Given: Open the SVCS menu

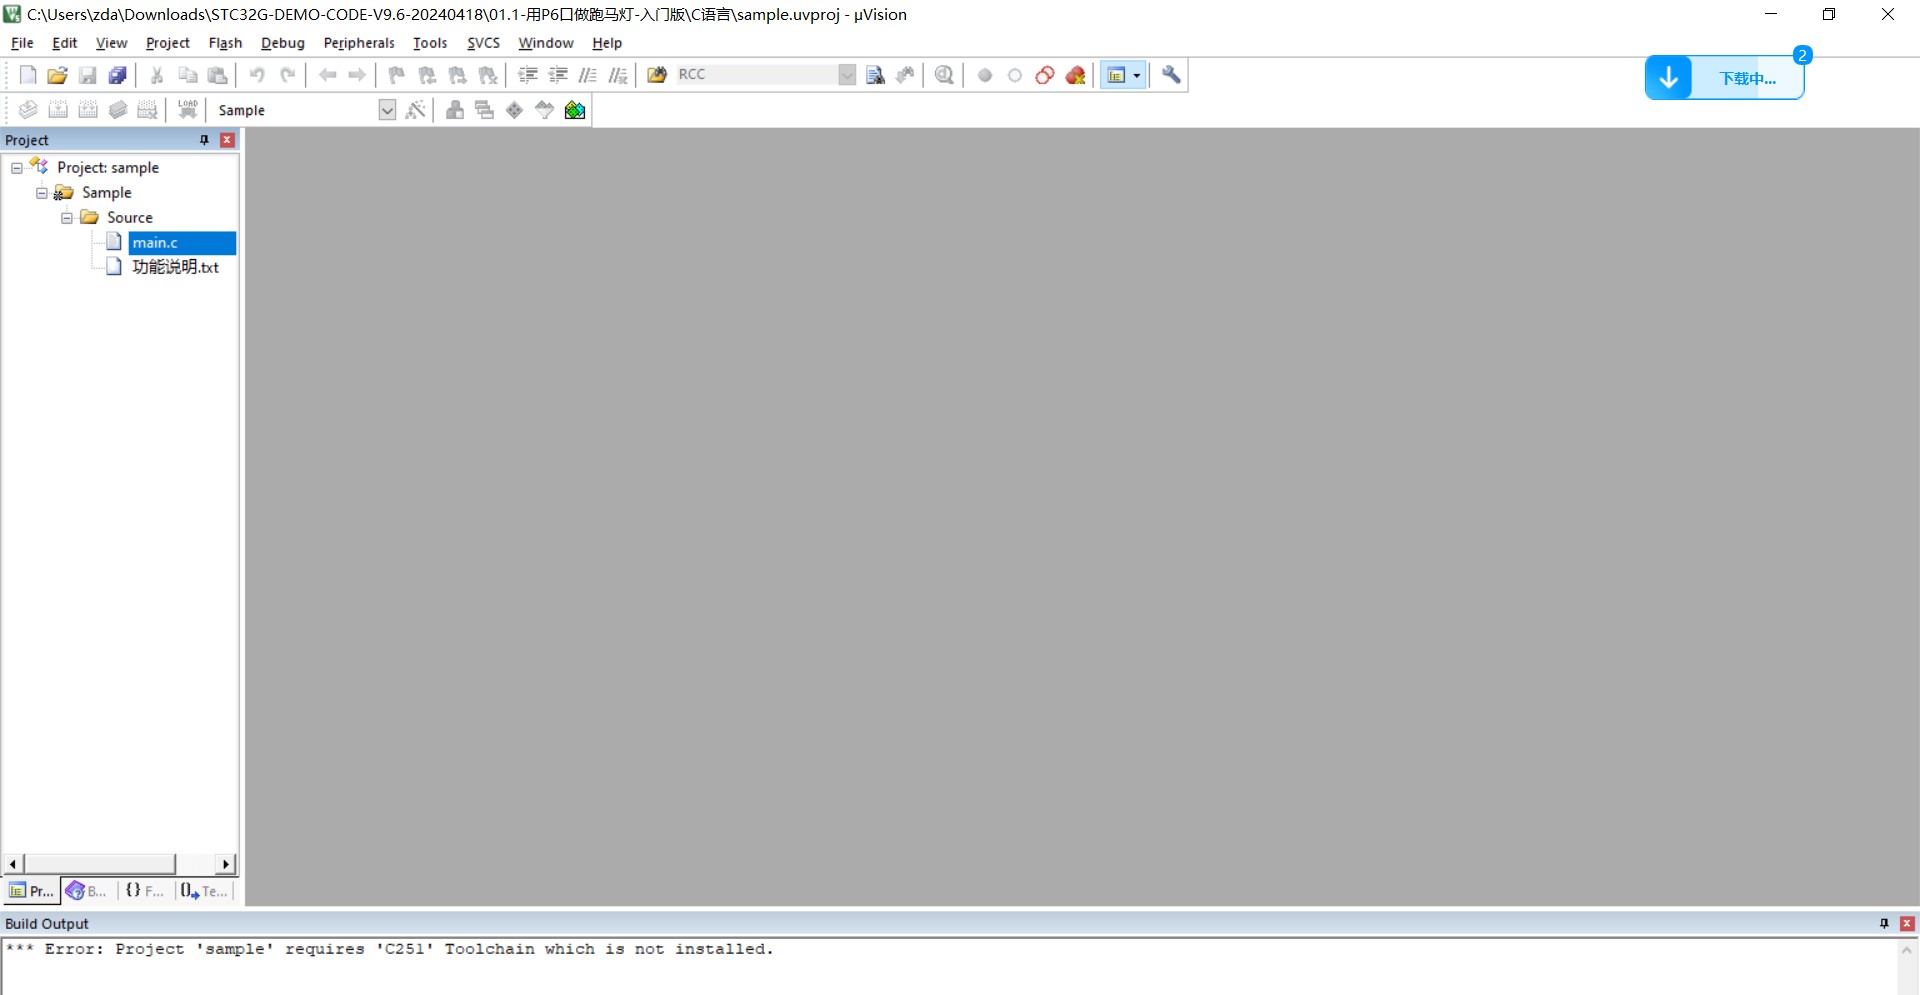Looking at the screenshot, I should tap(483, 43).
